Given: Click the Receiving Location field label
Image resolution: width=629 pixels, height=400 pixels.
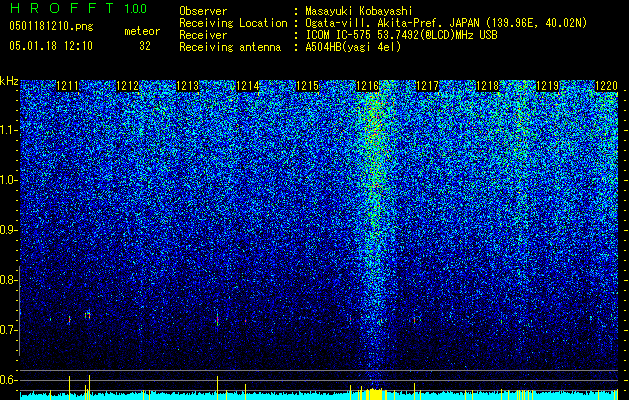Looking at the screenshot, I should [233, 23].
